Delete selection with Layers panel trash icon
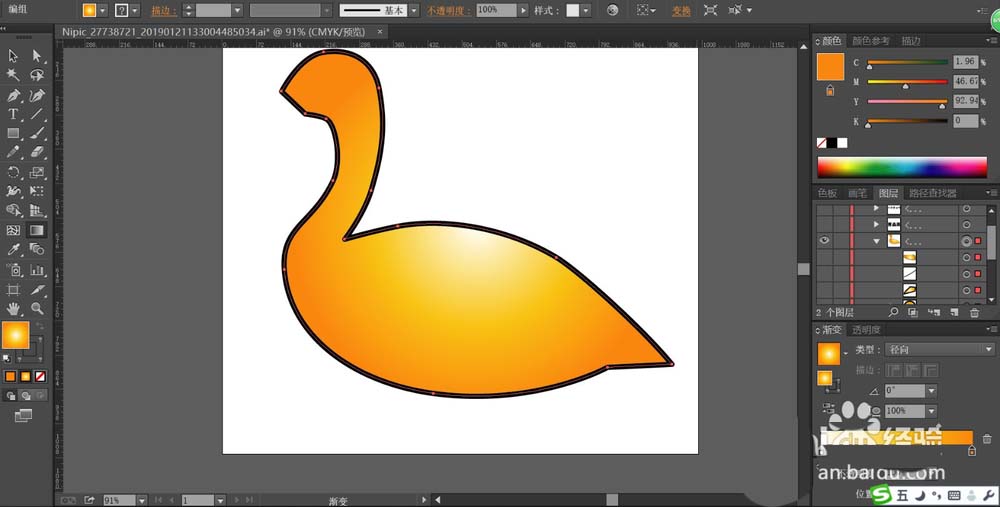Image resolution: width=1000 pixels, height=507 pixels. click(x=974, y=312)
